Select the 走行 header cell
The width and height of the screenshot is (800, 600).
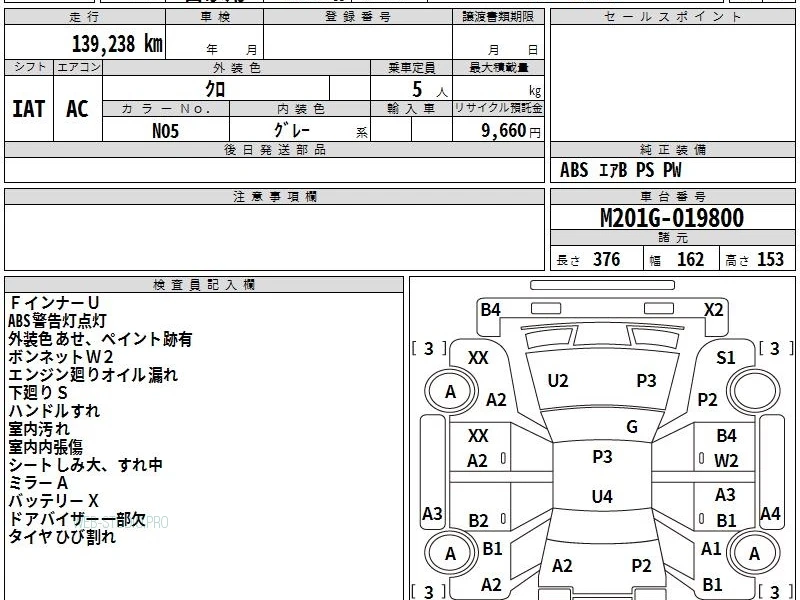(x=85, y=17)
